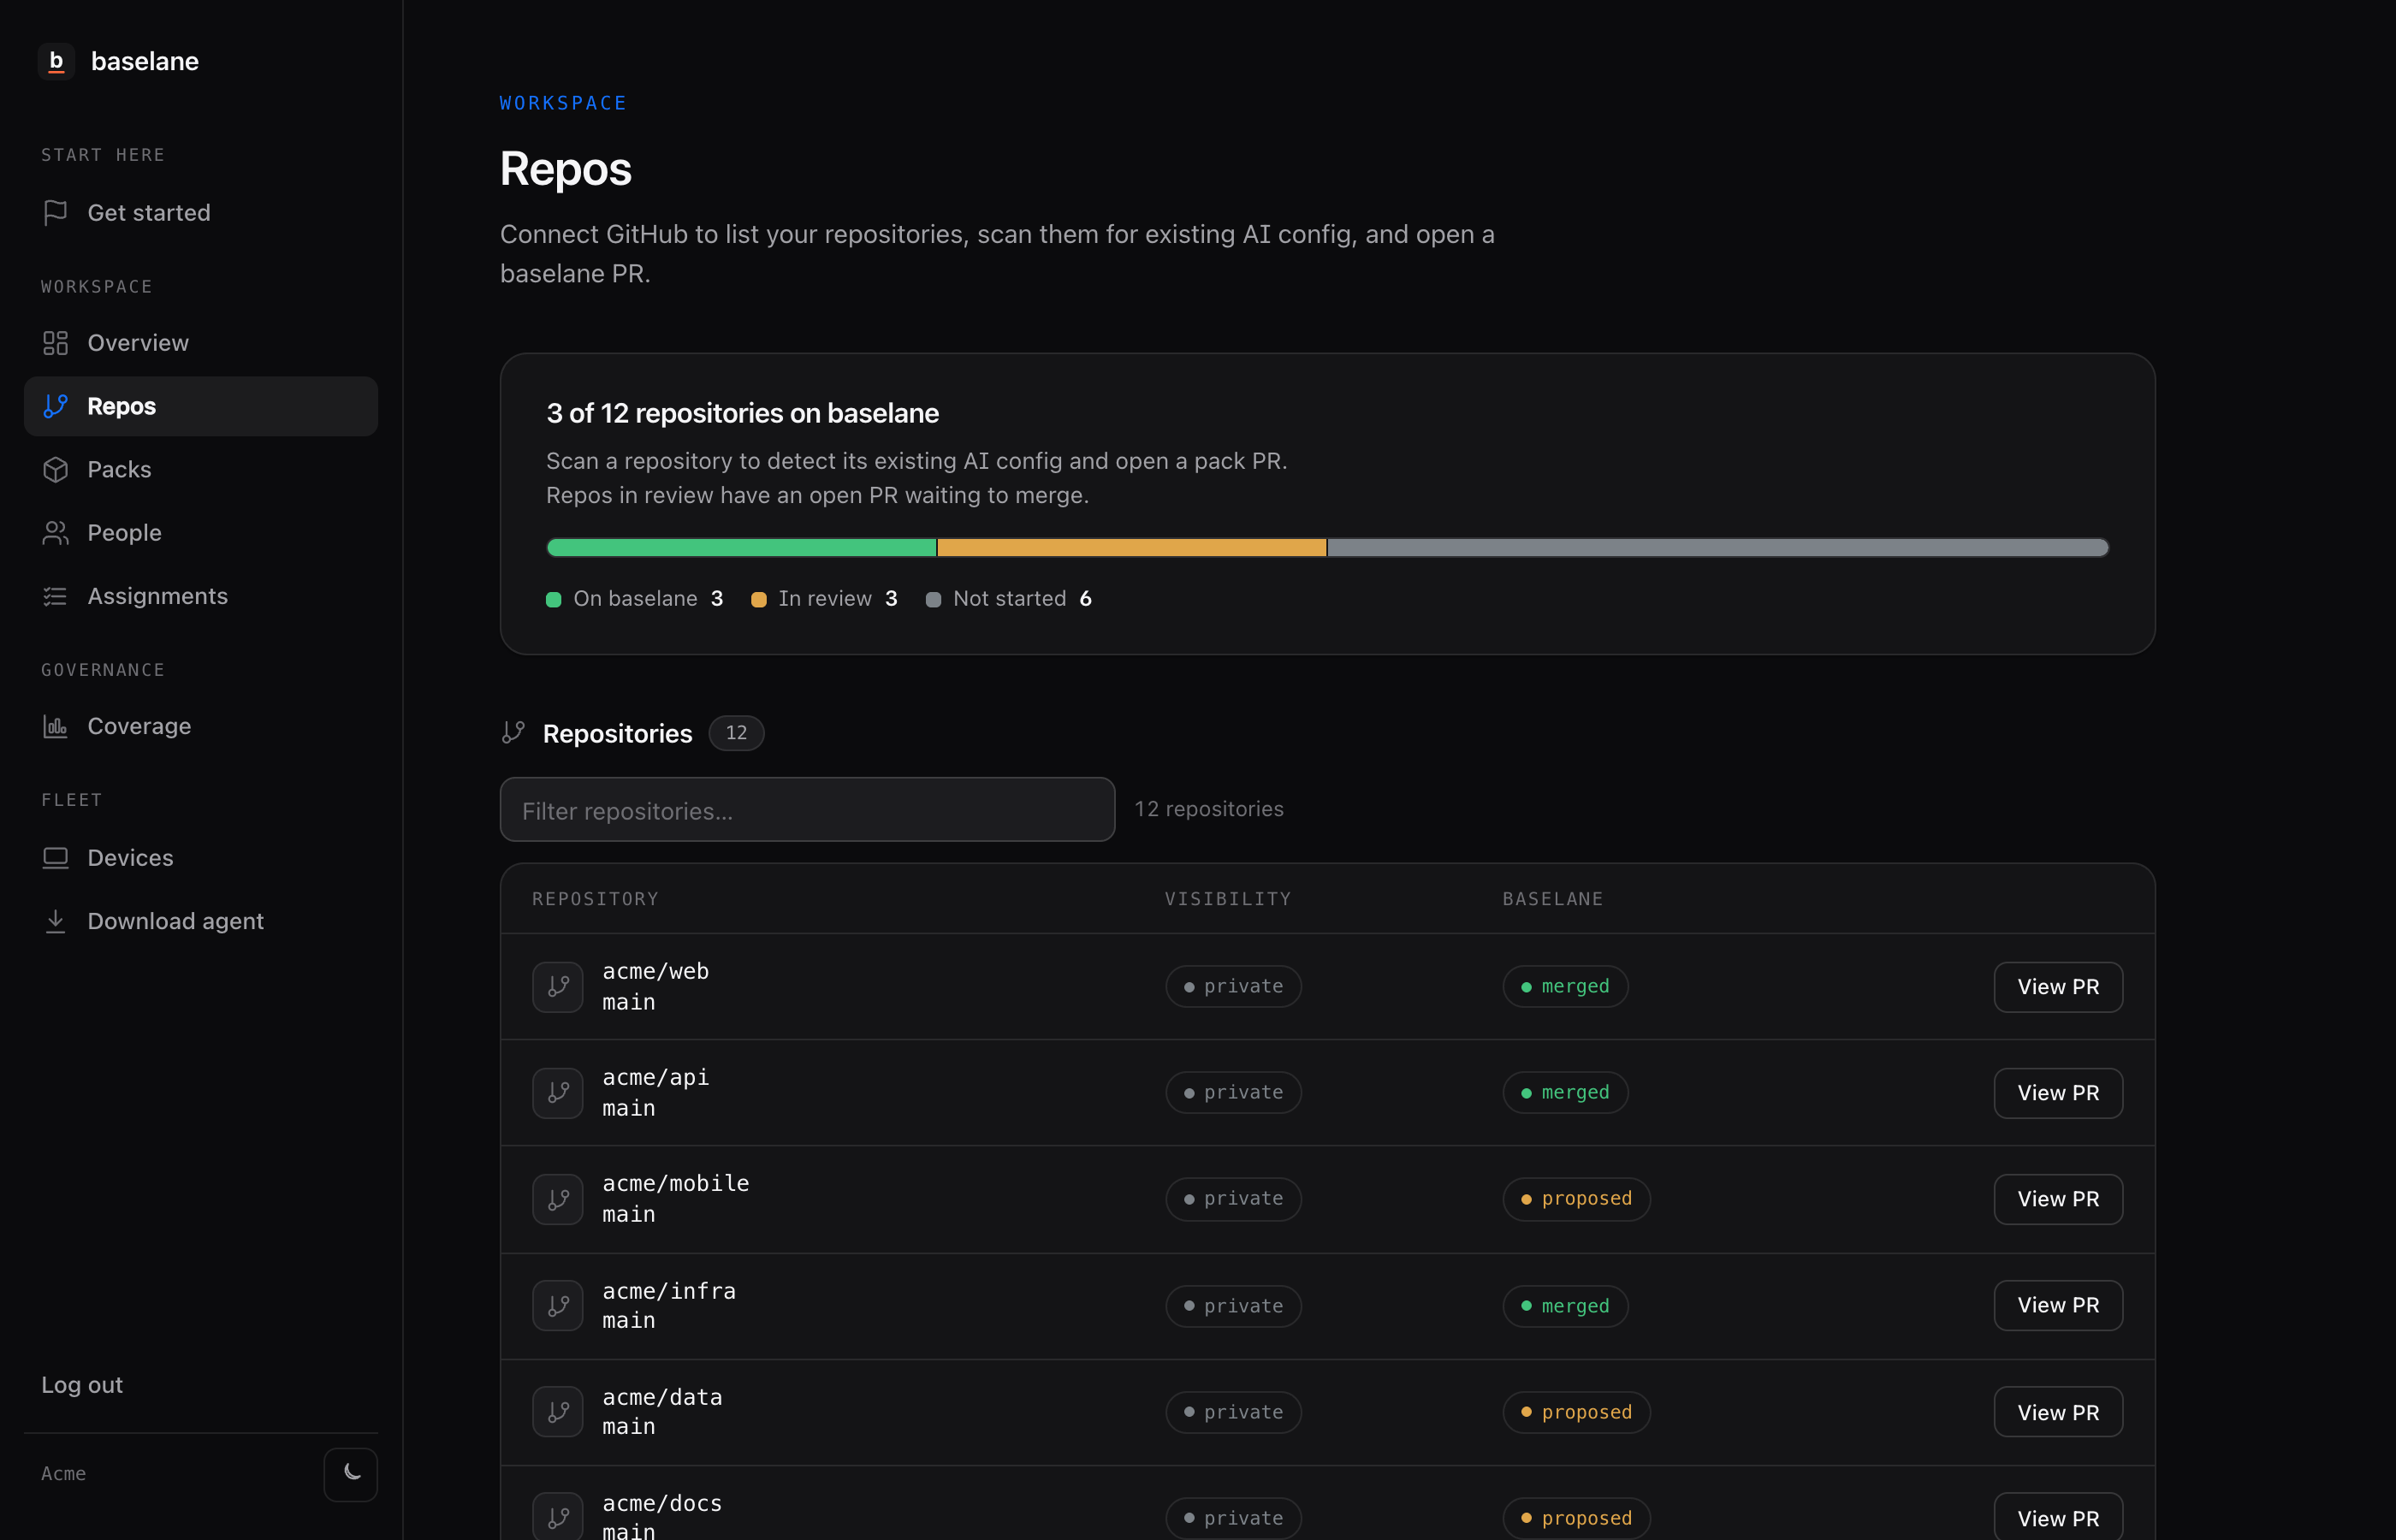Viewport: 2396px width, 1540px height.
Task: Click the acme/mobile repository name
Action: pyautogui.click(x=675, y=1183)
